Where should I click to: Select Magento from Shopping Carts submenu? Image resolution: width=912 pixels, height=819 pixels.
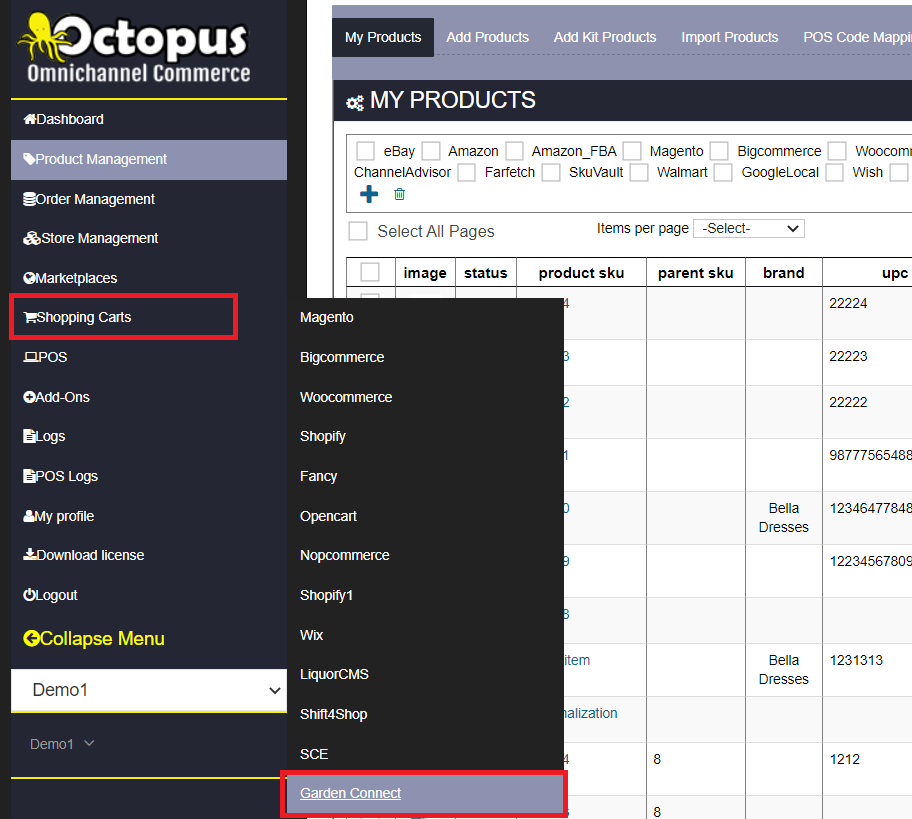[x=327, y=318]
